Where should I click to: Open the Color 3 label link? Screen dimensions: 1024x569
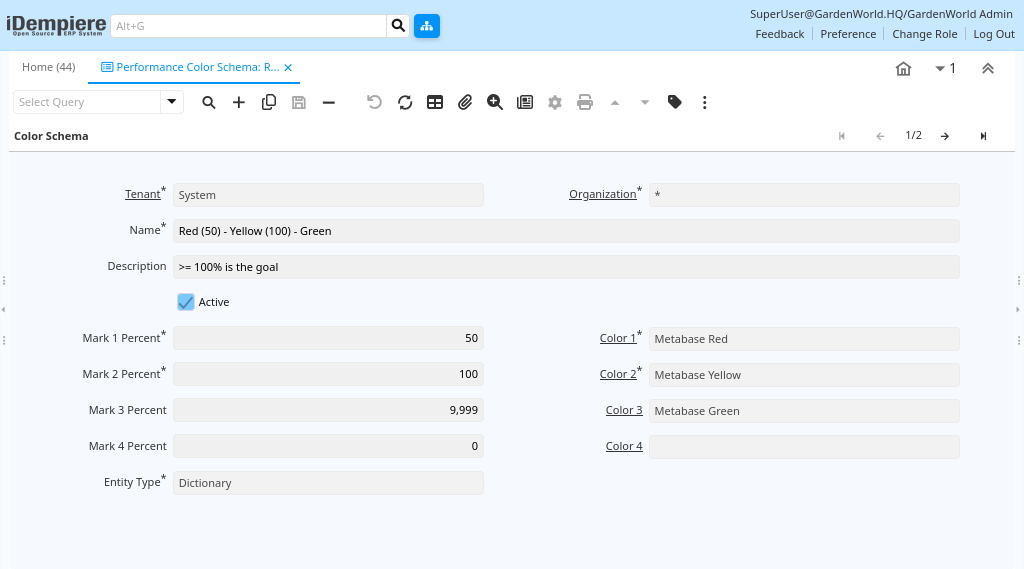pos(624,410)
